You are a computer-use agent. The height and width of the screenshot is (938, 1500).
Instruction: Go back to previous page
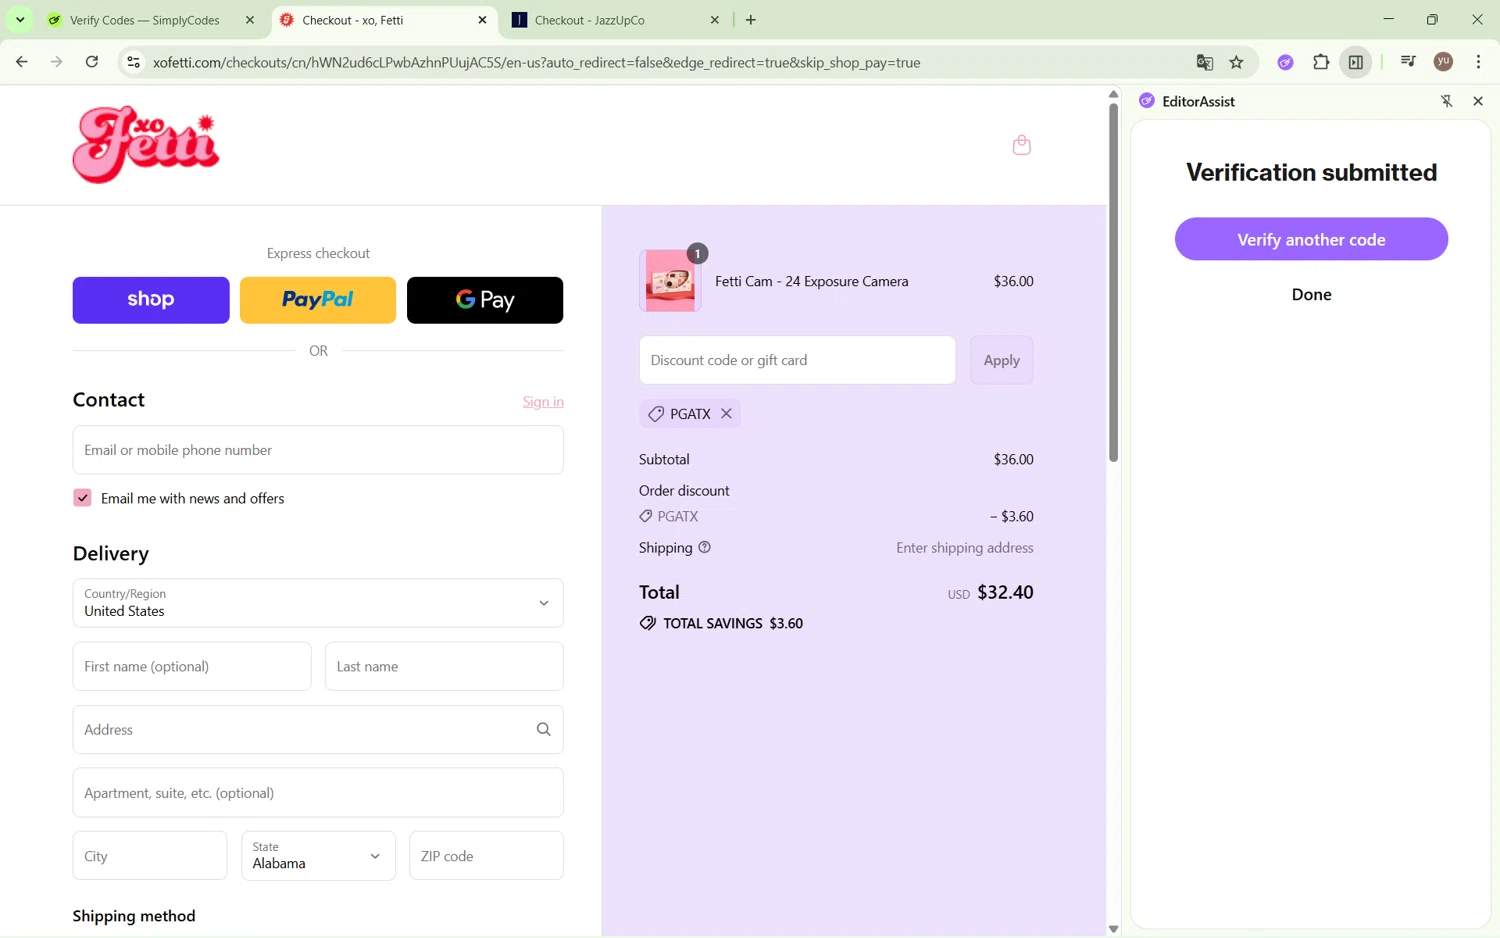[21, 62]
